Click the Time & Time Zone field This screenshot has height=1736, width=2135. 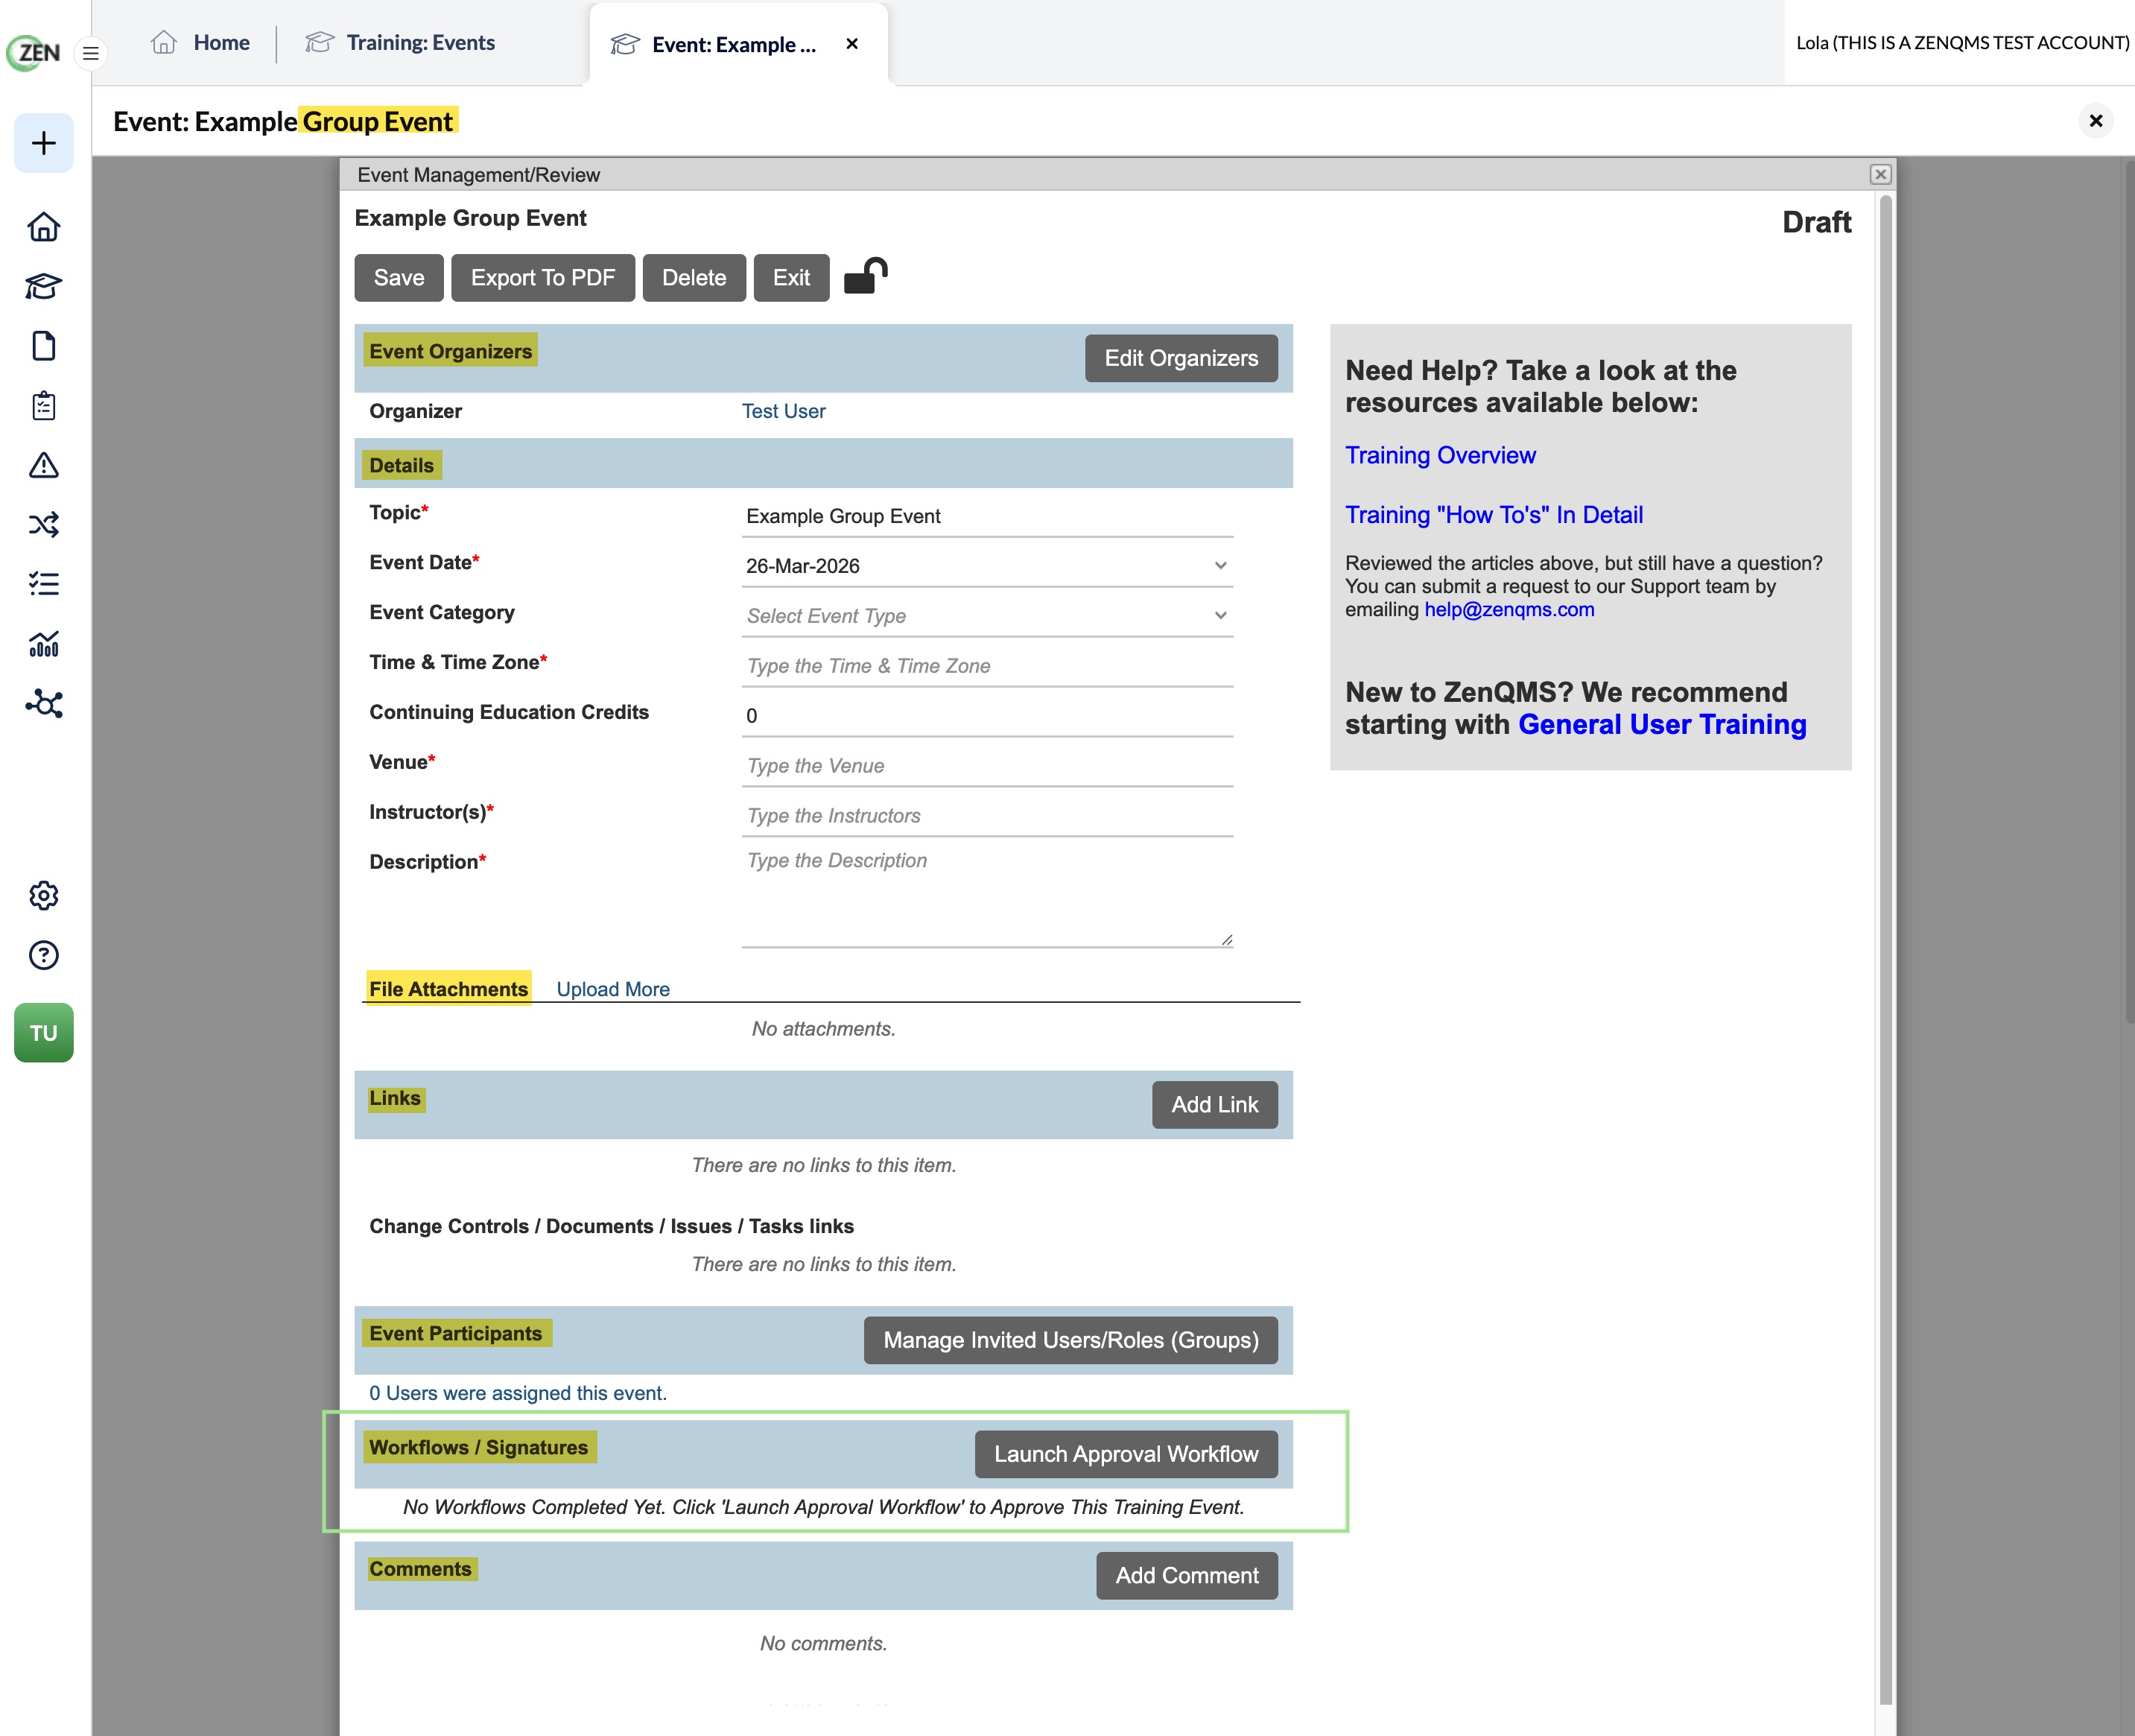[987, 666]
